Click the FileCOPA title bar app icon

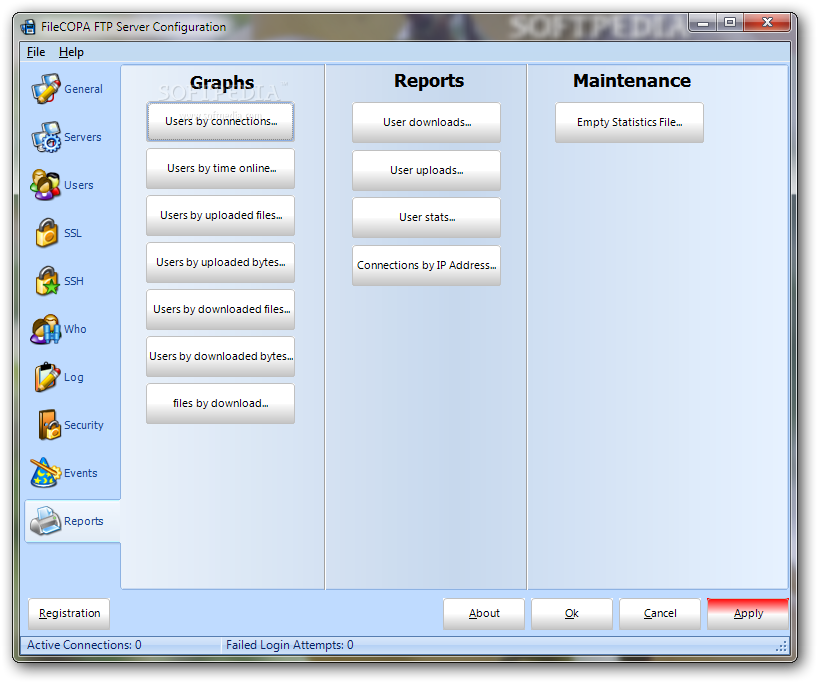click(x=28, y=27)
